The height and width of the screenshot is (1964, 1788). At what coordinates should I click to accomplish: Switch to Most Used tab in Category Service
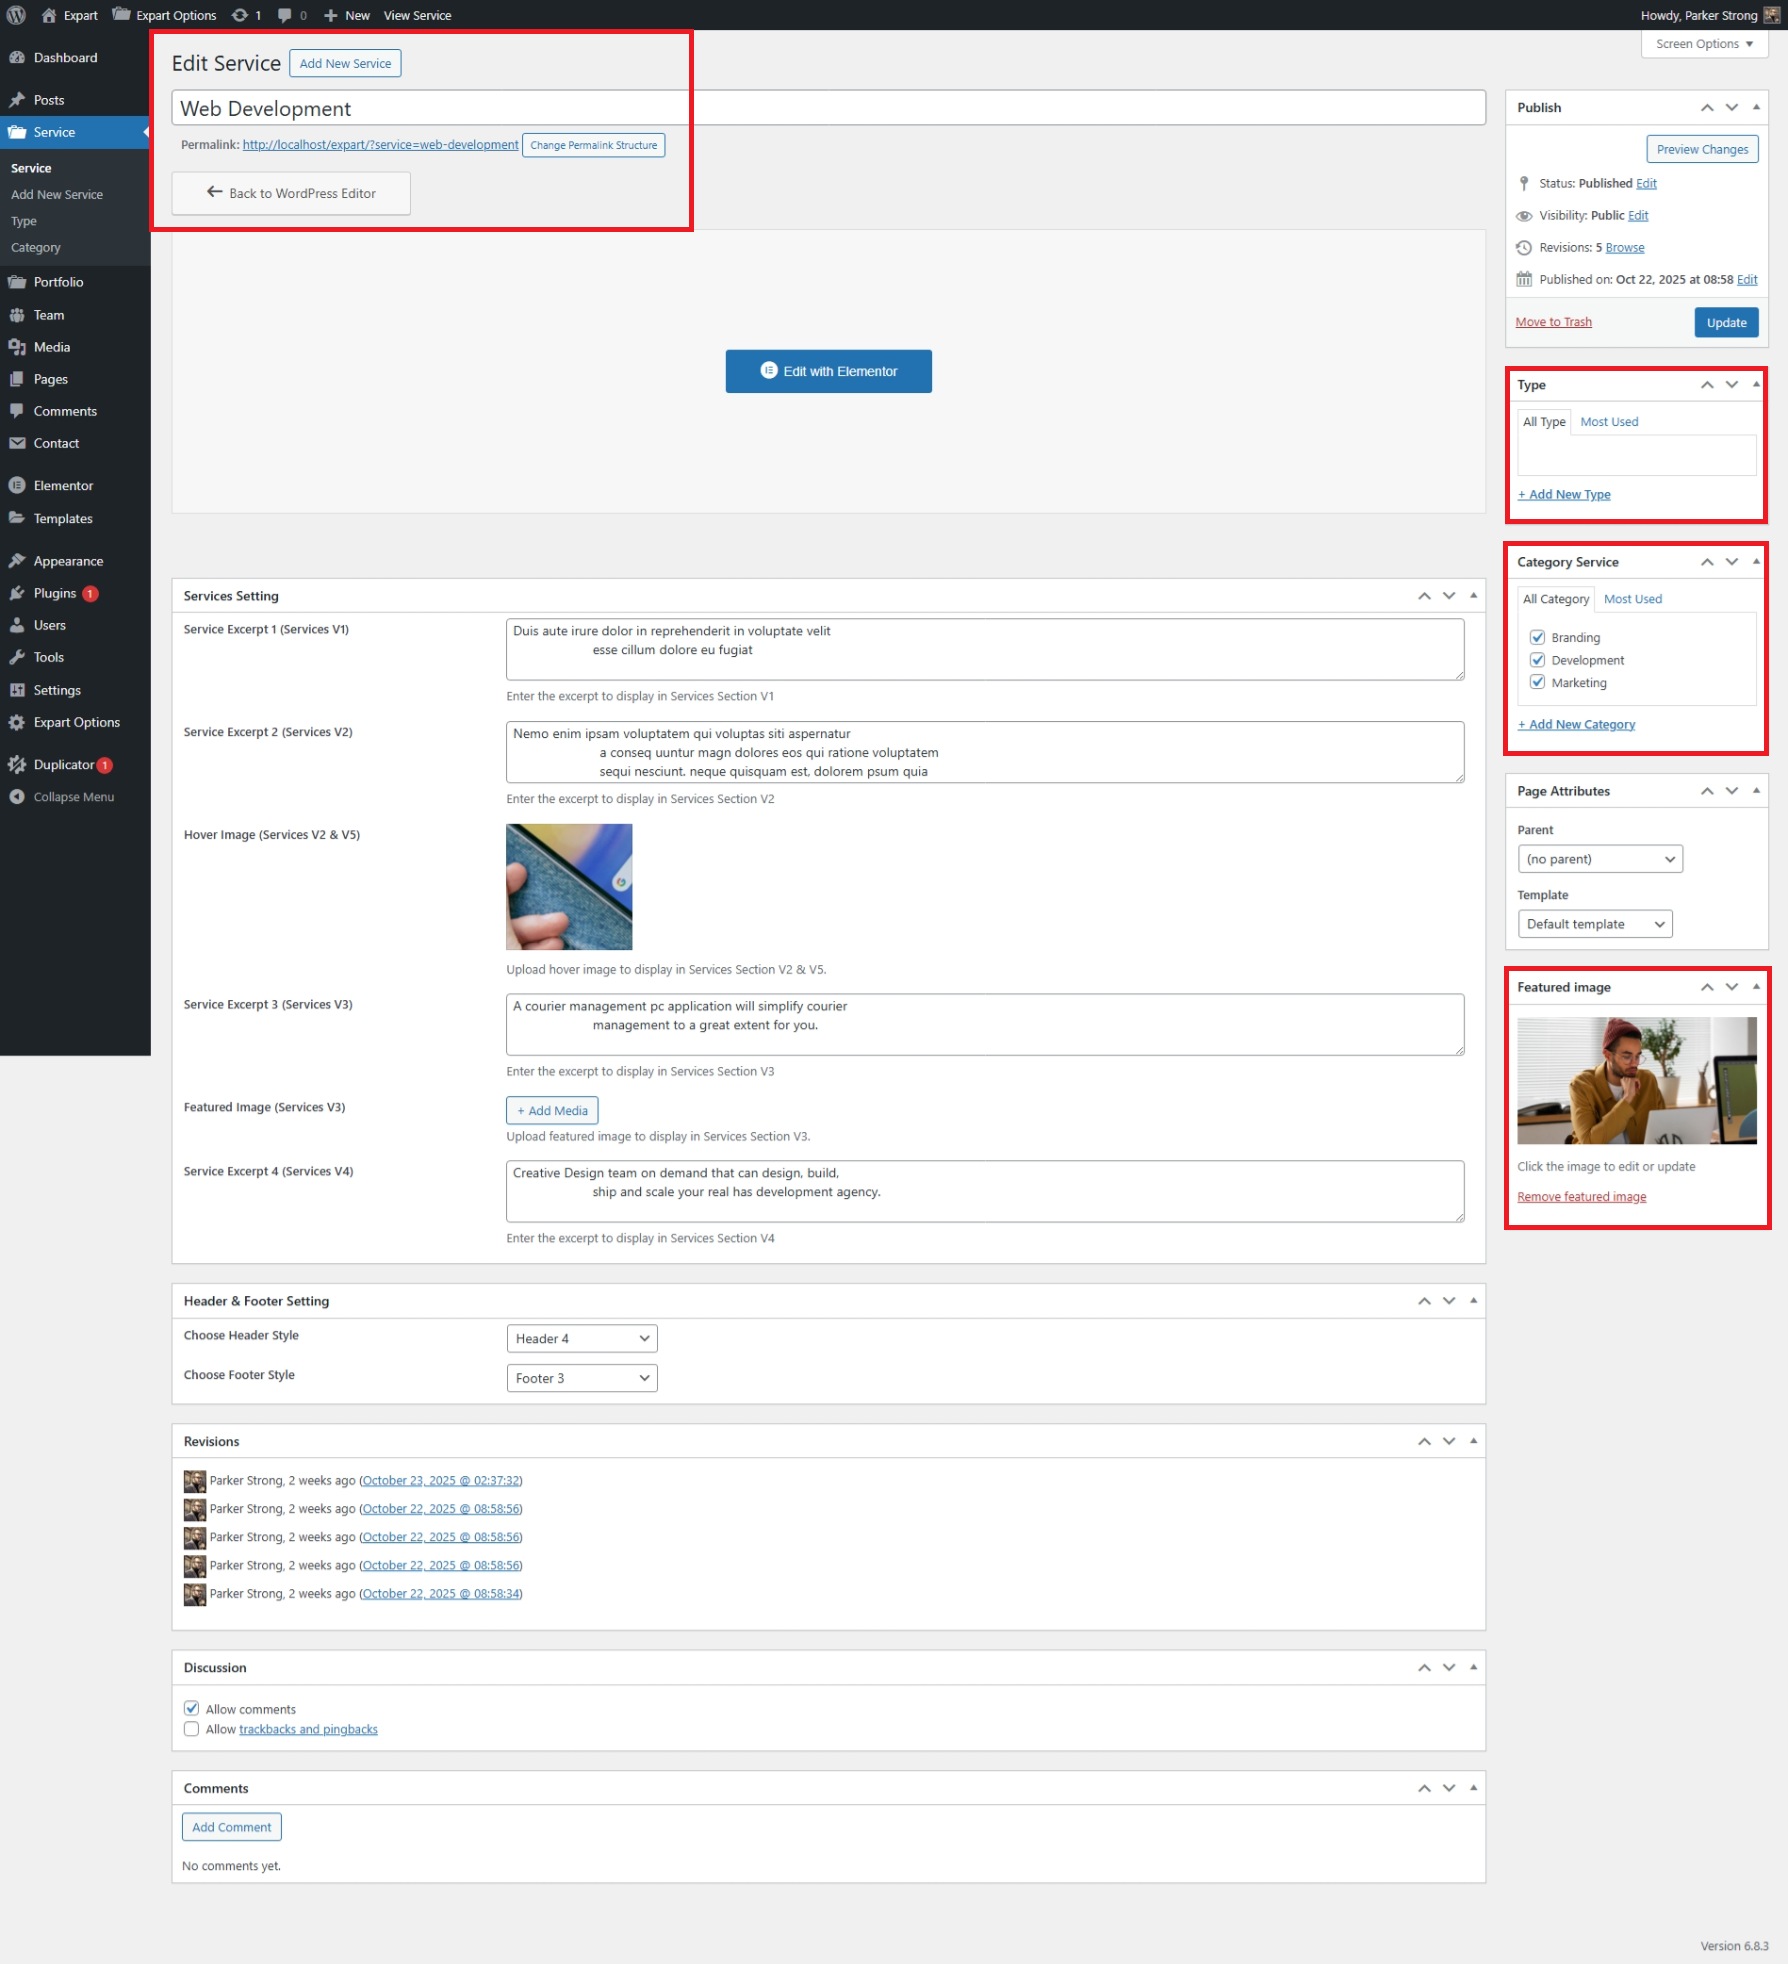tap(1632, 599)
